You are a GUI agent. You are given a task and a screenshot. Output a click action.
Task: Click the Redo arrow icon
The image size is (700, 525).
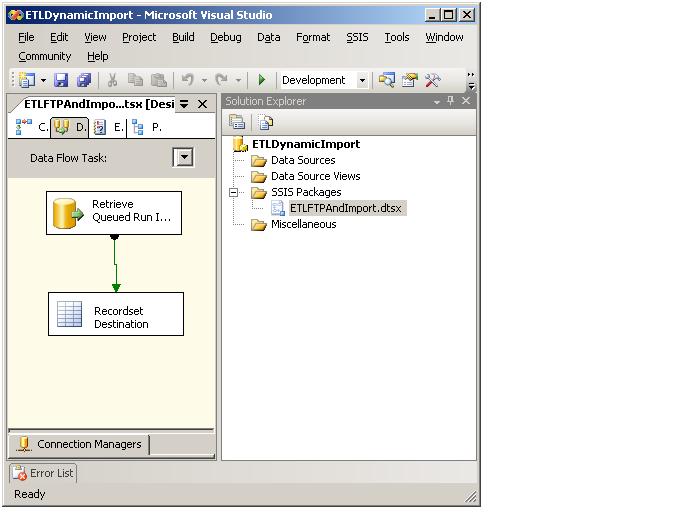pyautogui.click(x=221, y=80)
